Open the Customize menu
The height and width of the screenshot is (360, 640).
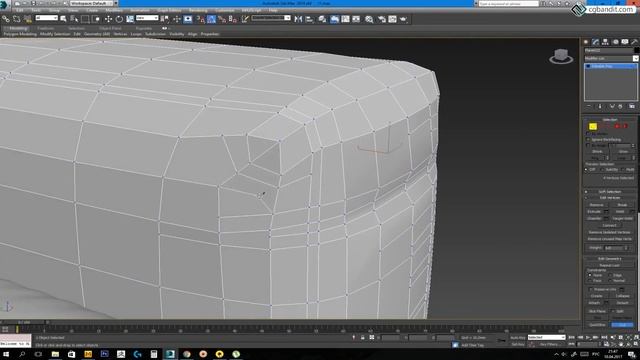[224, 10]
